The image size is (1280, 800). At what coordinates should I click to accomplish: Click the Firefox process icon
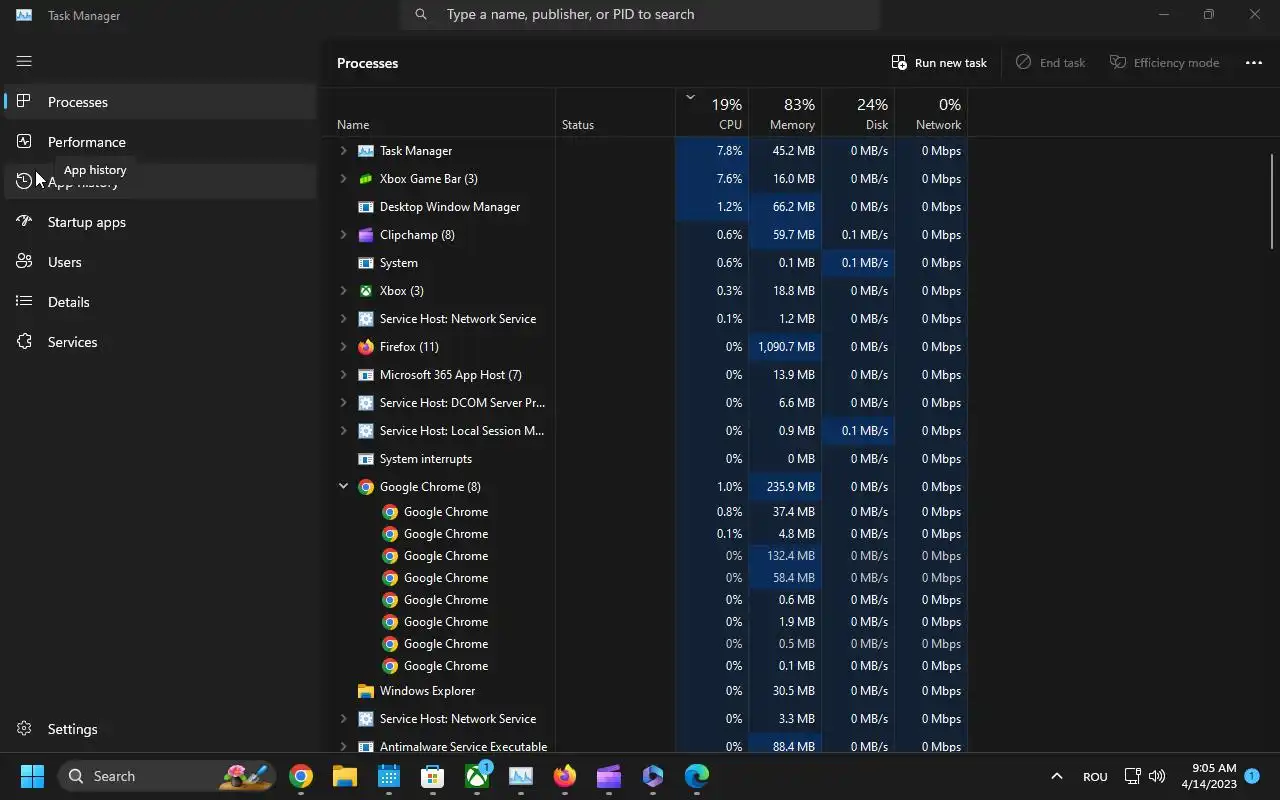366,347
